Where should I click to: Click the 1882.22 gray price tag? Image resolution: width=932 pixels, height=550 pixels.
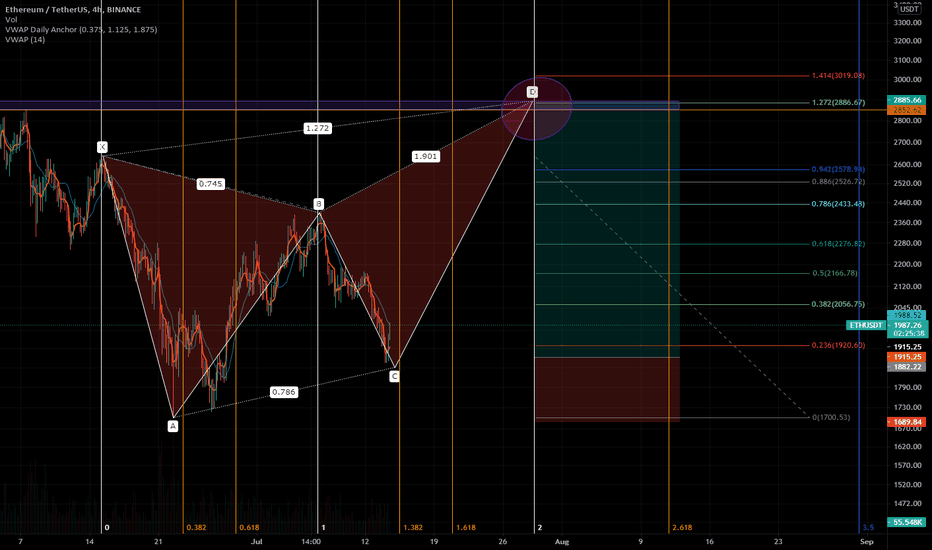[906, 367]
